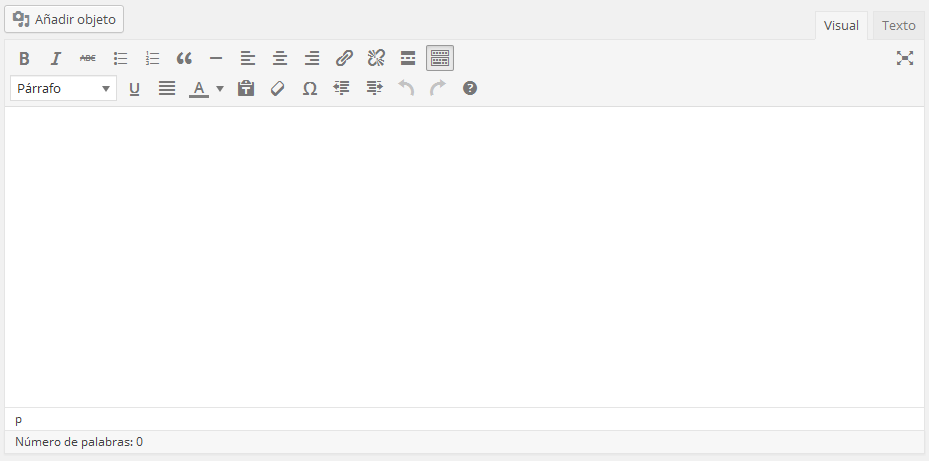Insert a bulleted list
Image resolution: width=929 pixels, height=461 pixels.
point(120,58)
